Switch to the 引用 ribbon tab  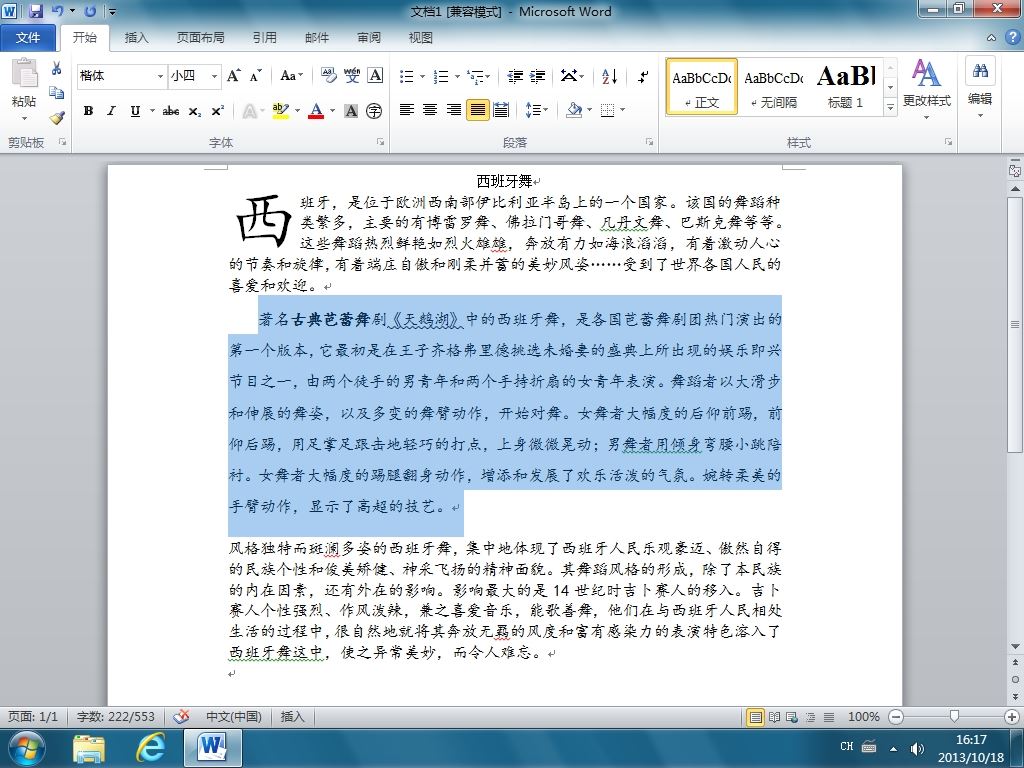coord(264,38)
